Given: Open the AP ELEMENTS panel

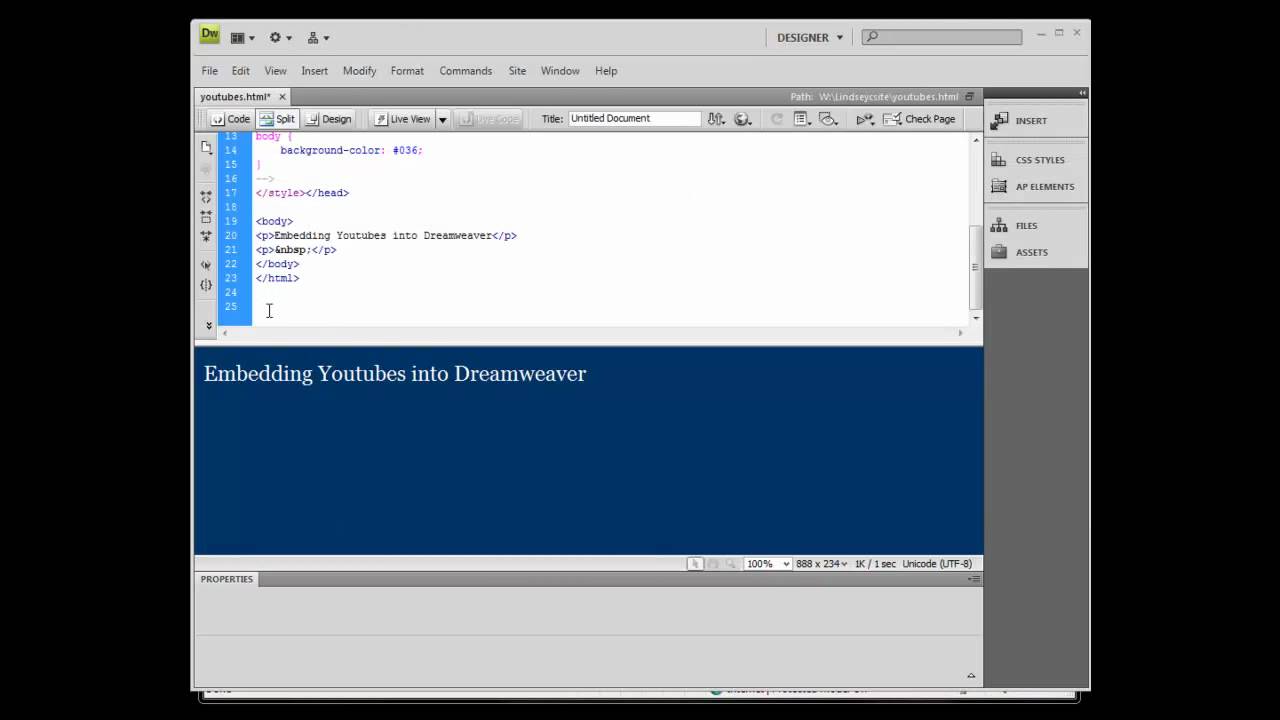Looking at the screenshot, I should (1035, 187).
